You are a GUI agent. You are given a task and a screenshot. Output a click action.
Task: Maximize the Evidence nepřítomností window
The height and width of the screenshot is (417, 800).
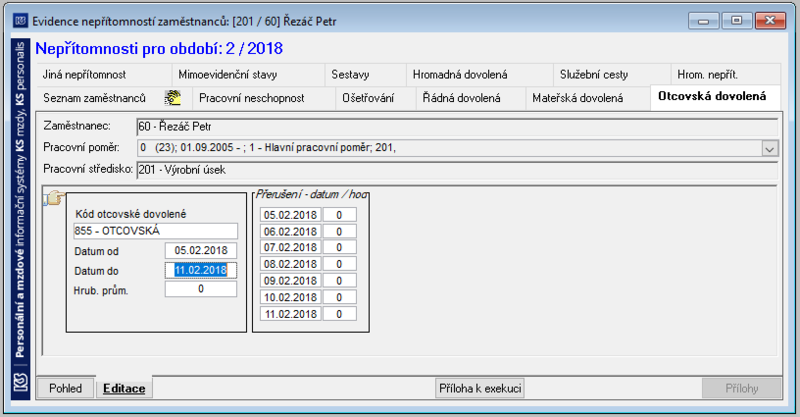point(736,21)
